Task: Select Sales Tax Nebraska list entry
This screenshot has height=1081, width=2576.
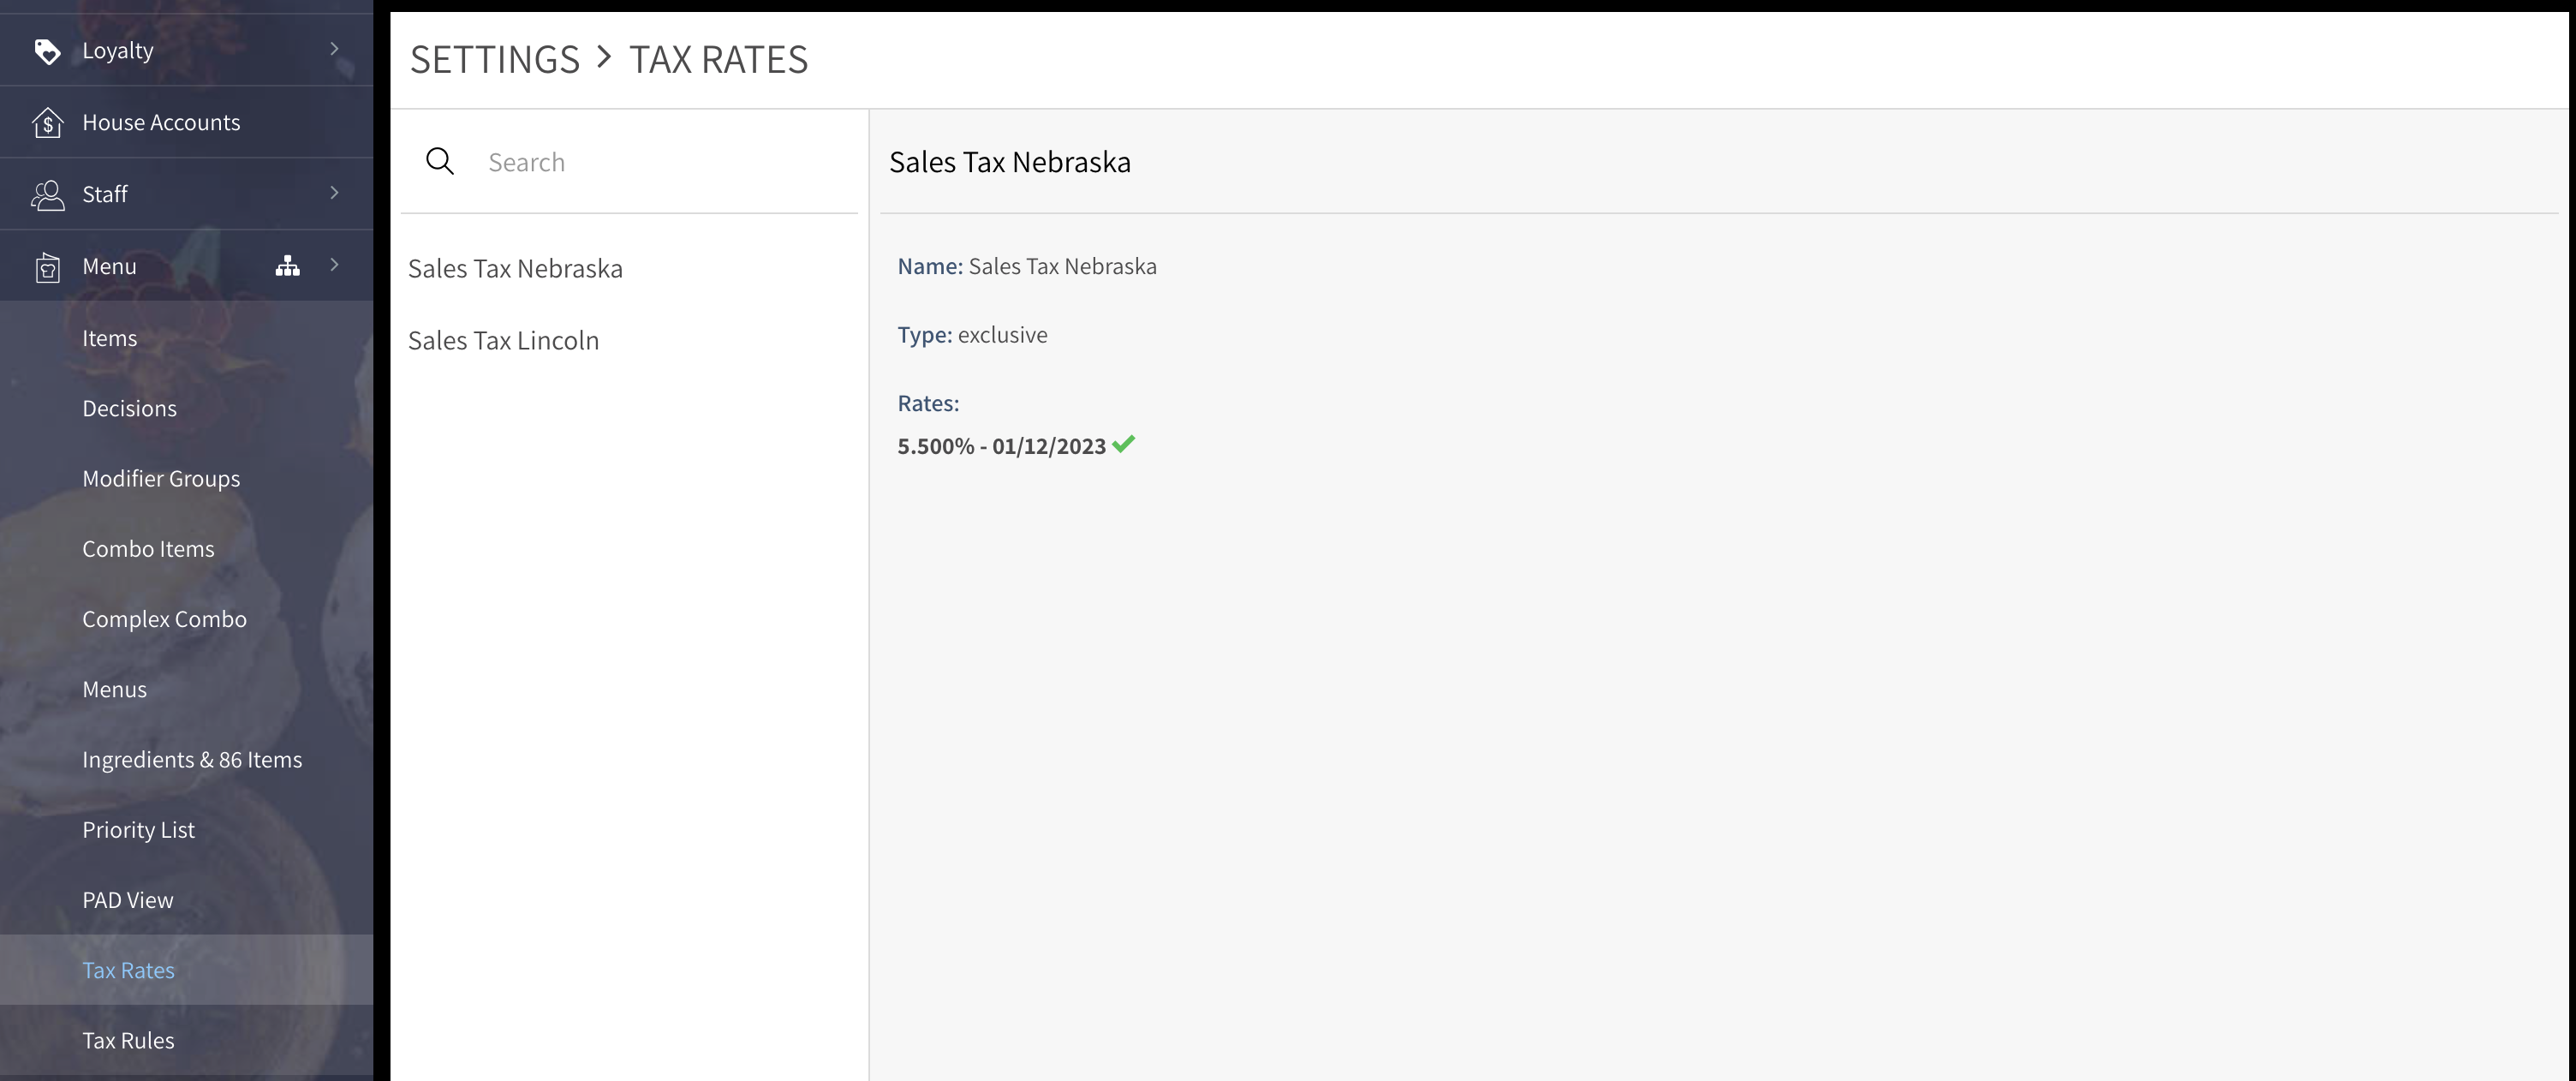Action: (515, 268)
